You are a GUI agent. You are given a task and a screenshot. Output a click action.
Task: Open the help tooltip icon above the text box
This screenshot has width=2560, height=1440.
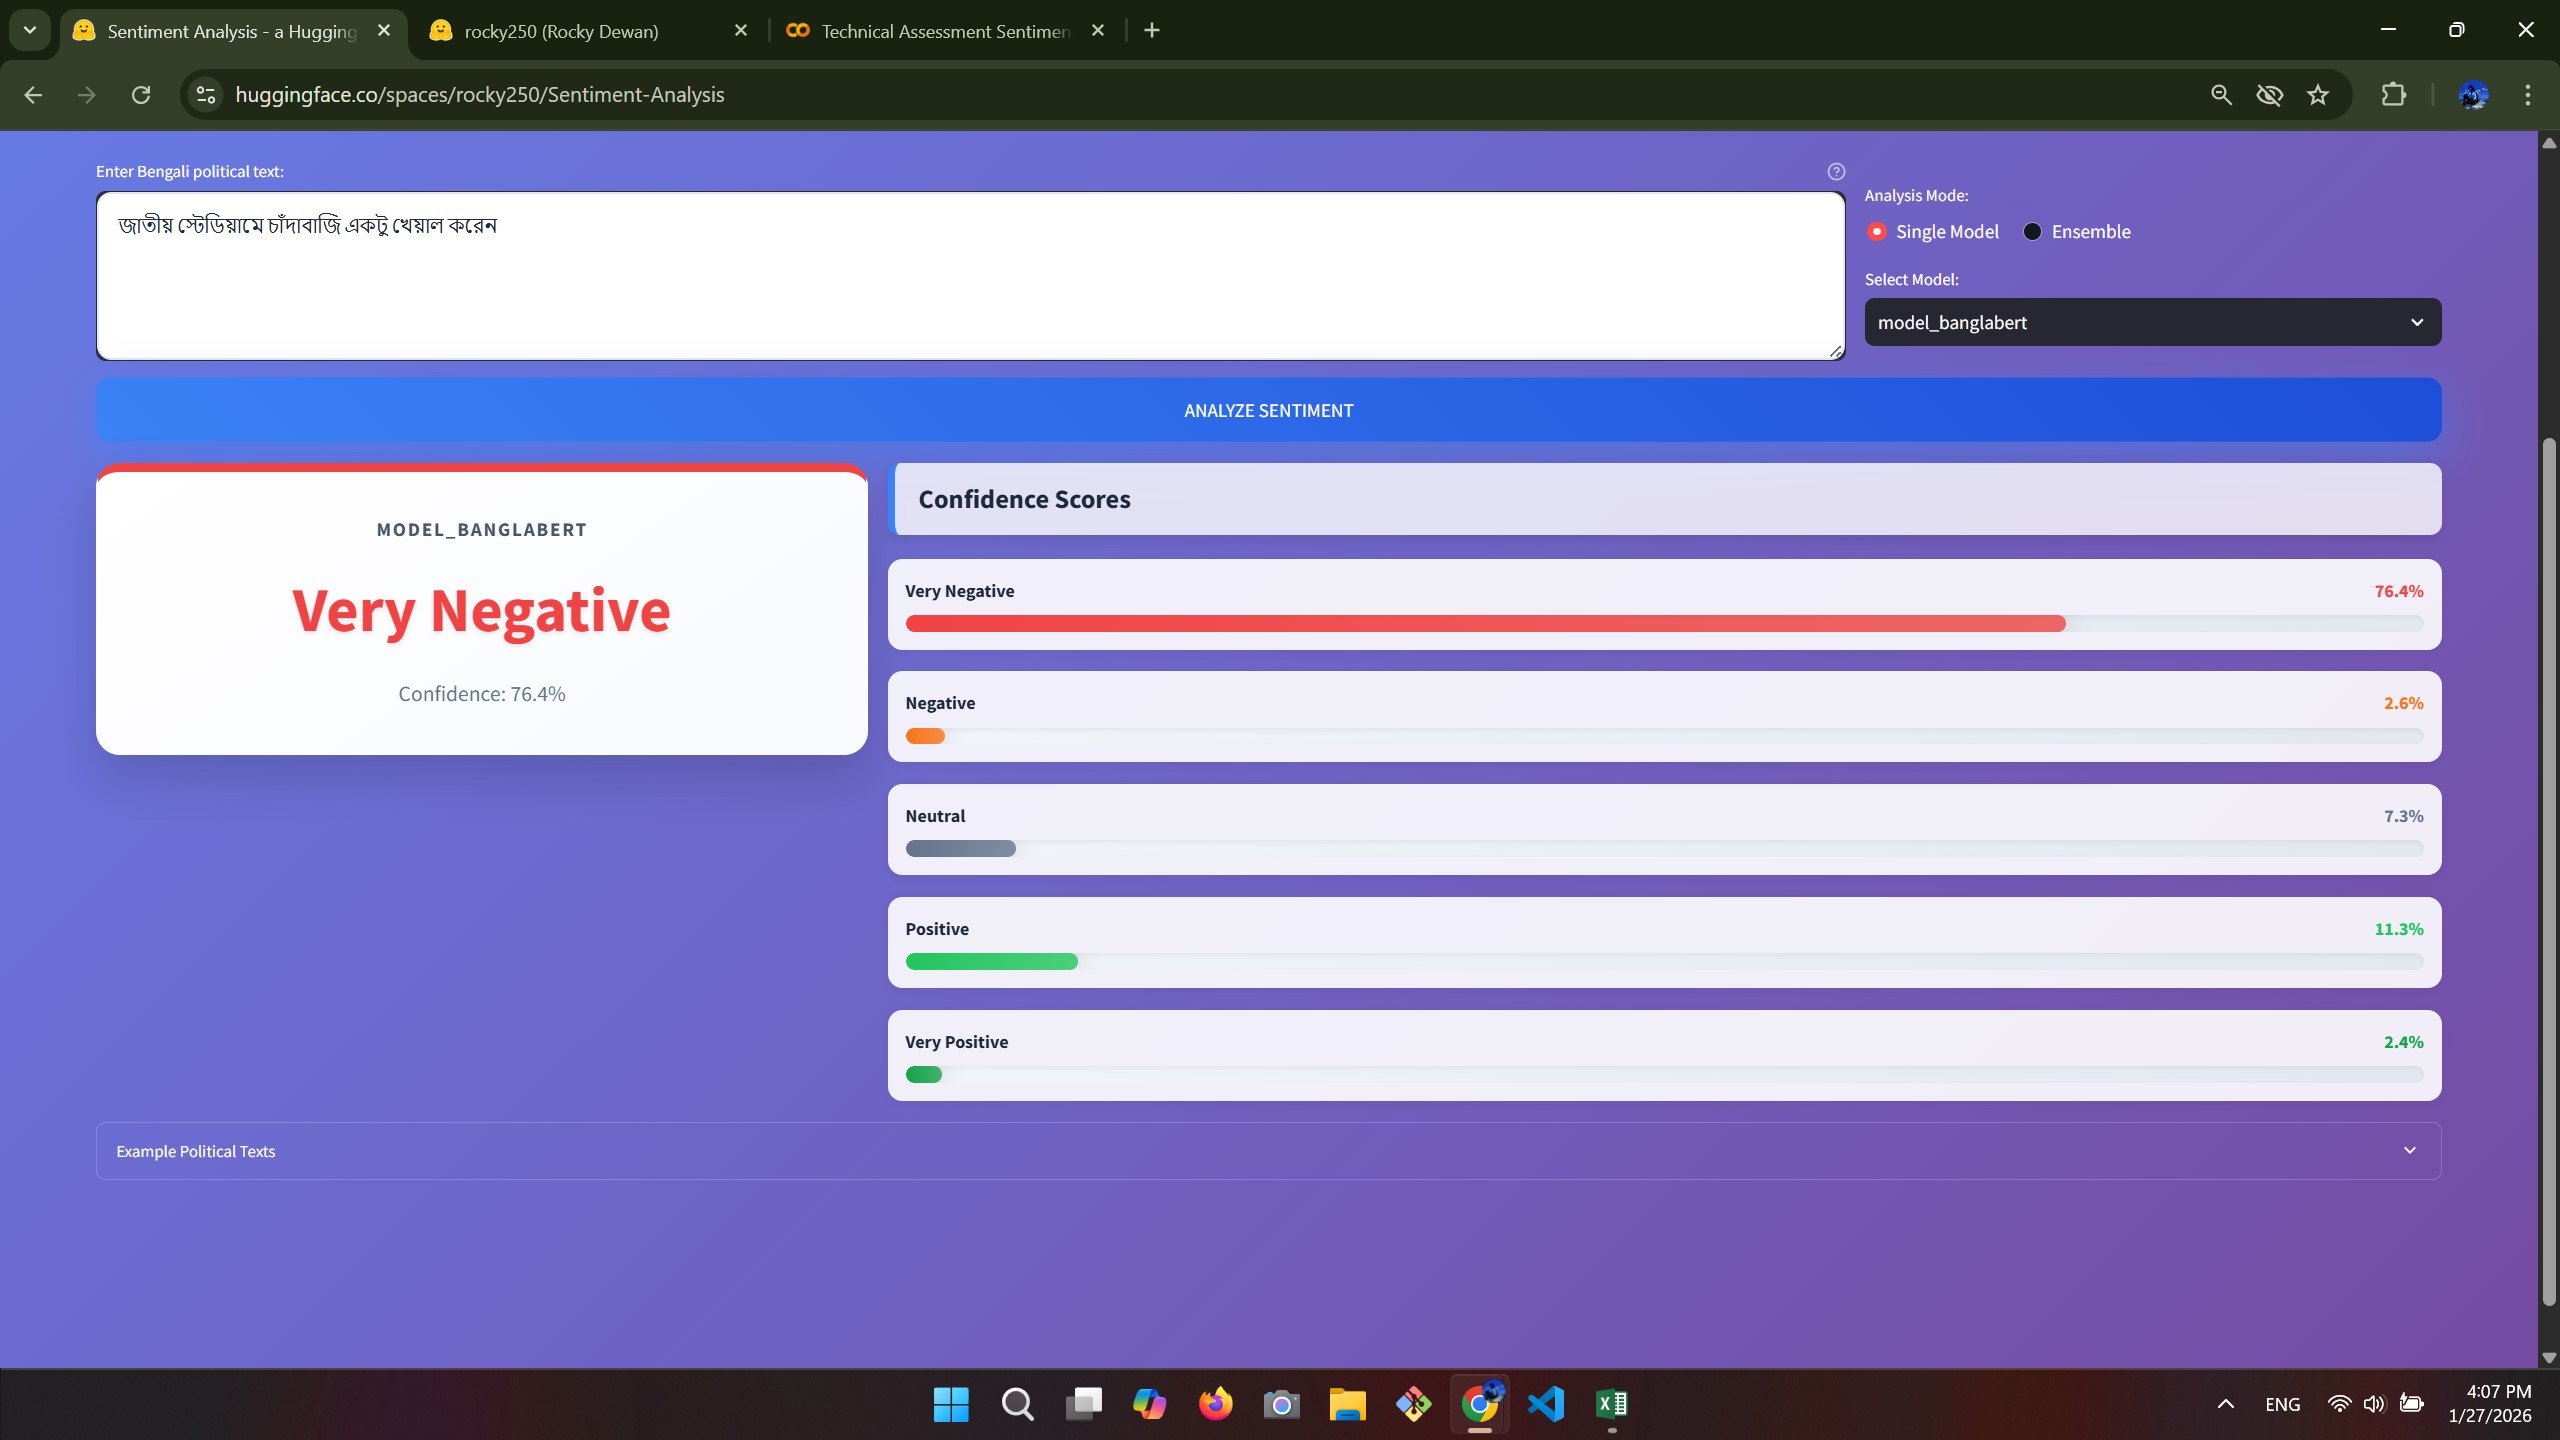1836,171
